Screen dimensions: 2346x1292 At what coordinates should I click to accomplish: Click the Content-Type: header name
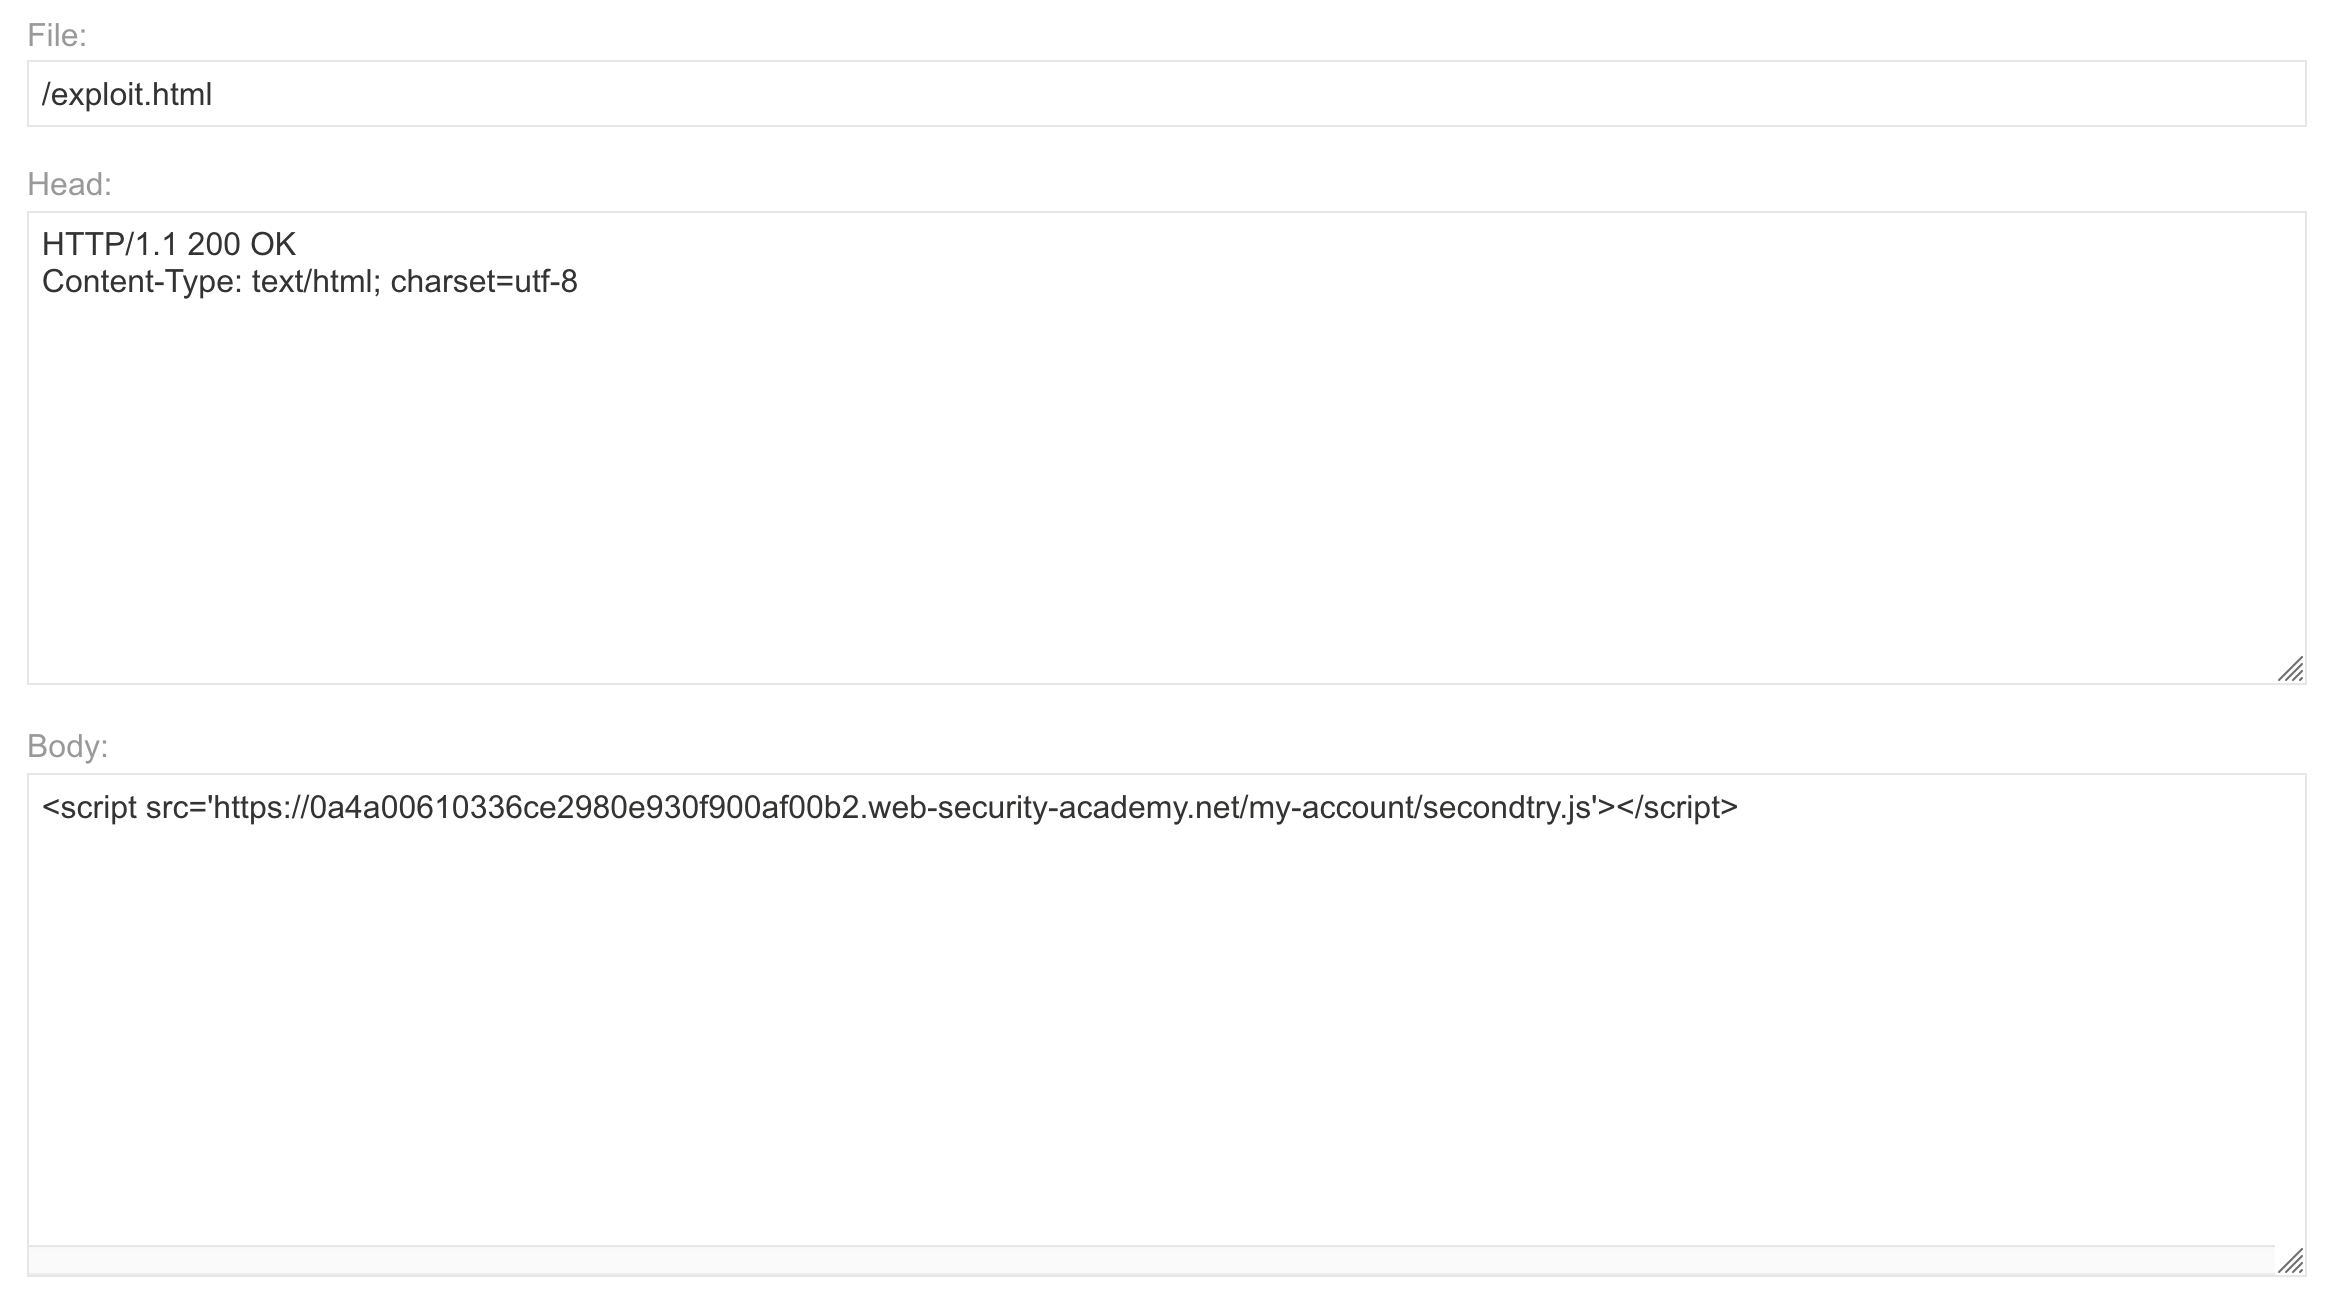tap(142, 282)
